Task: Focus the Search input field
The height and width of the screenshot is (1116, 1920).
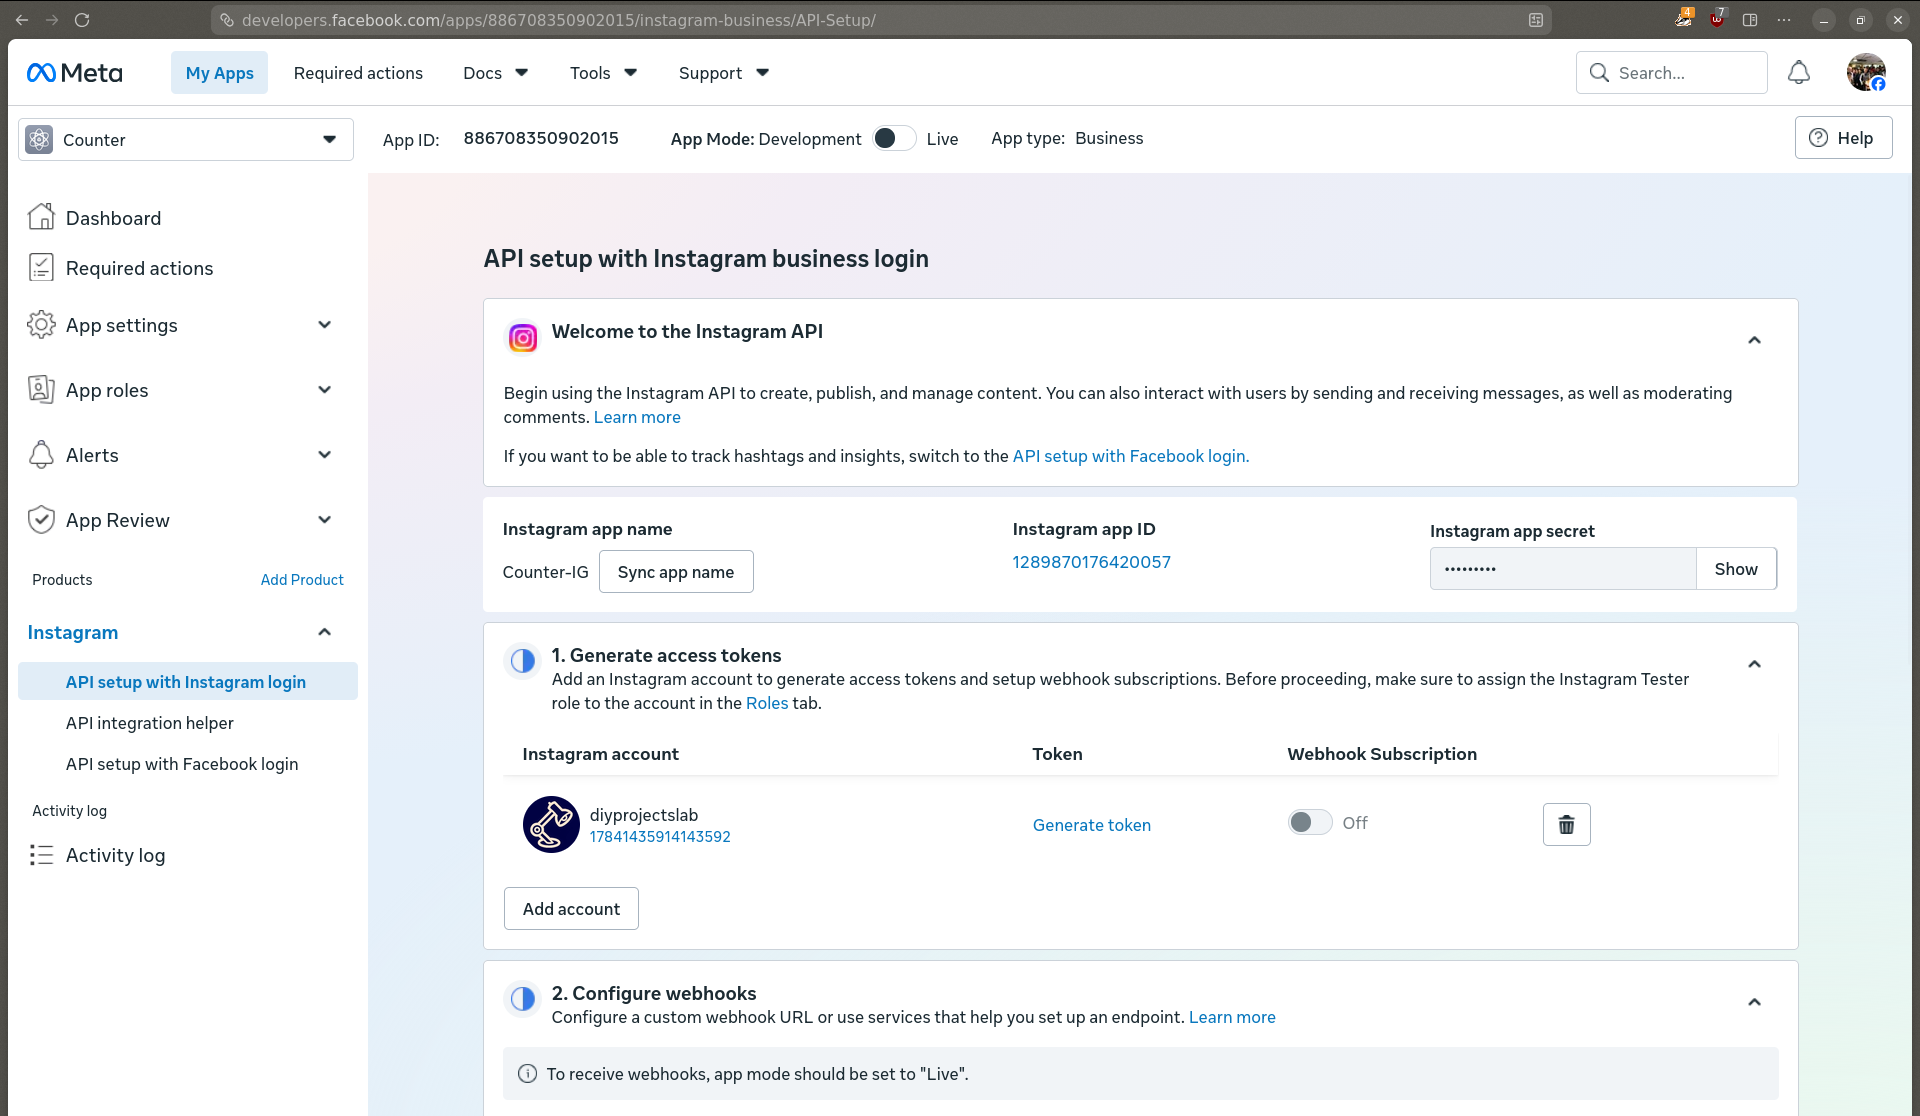Action: (x=1672, y=73)
